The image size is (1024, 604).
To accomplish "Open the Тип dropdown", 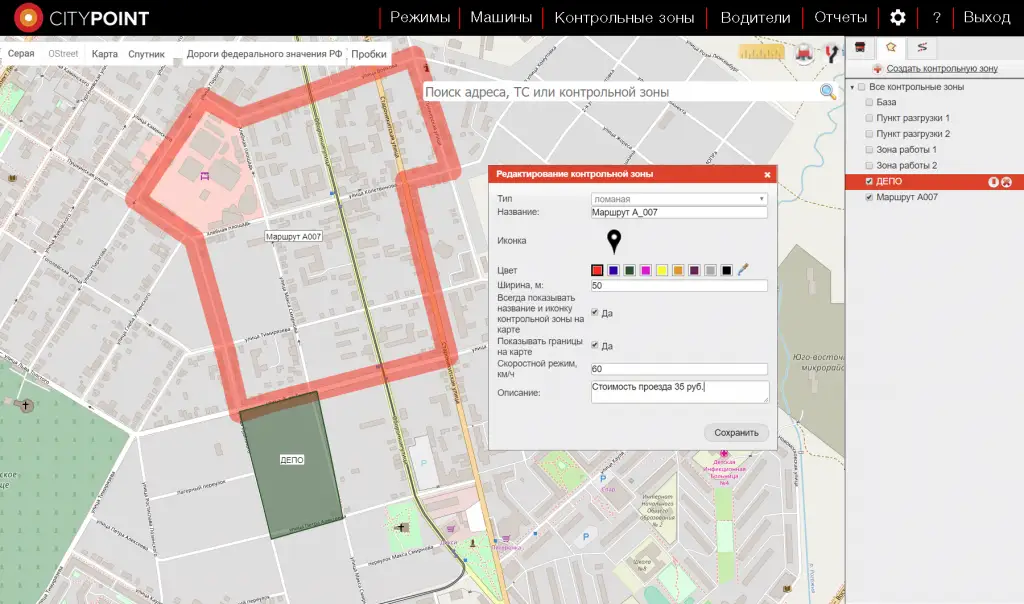I will click(679, 199).
